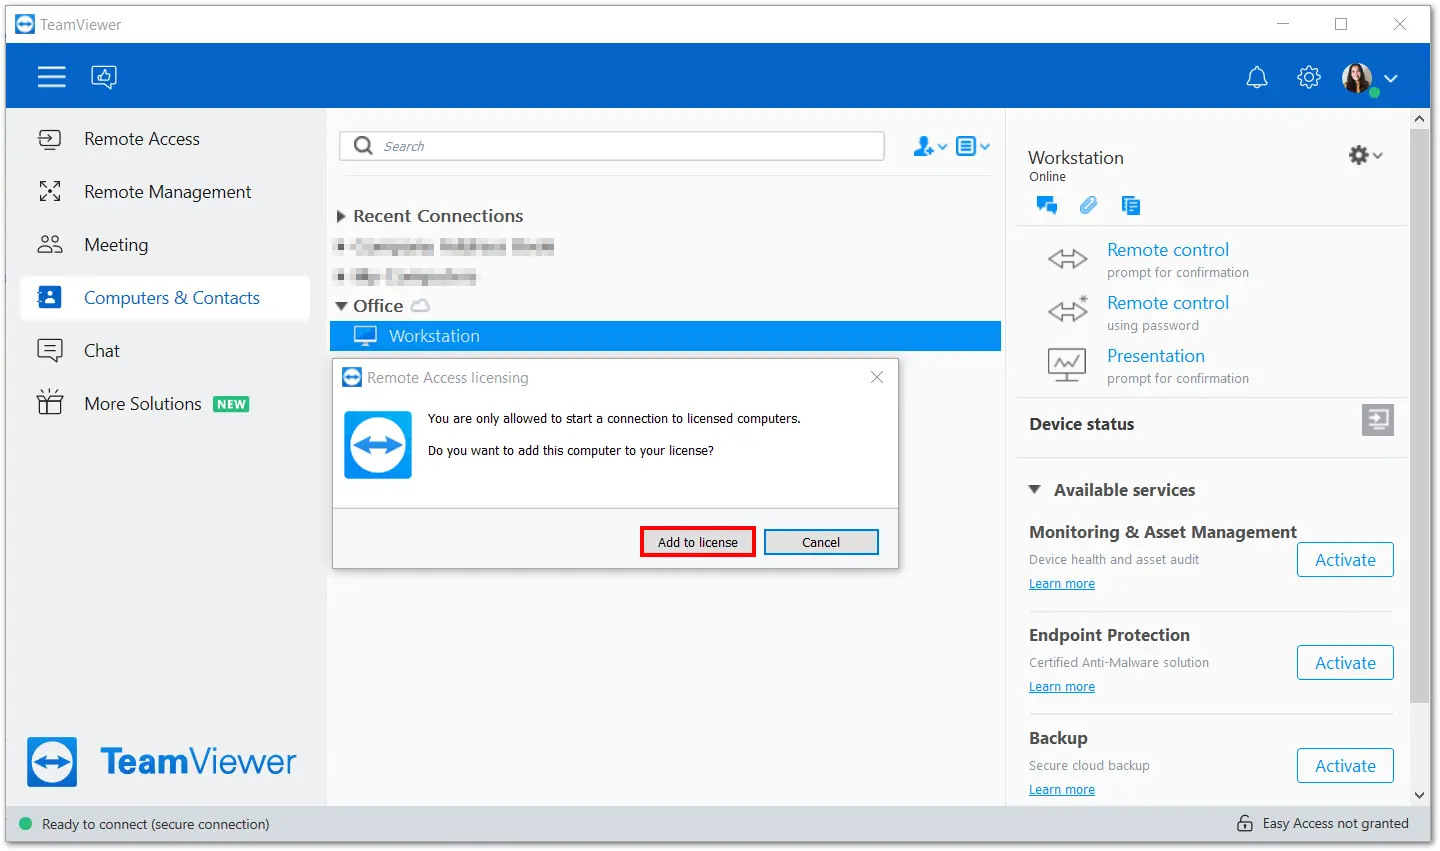Open the notifications bell
This screenshot has width=1440, height=851.
[x=1257, y=77]
